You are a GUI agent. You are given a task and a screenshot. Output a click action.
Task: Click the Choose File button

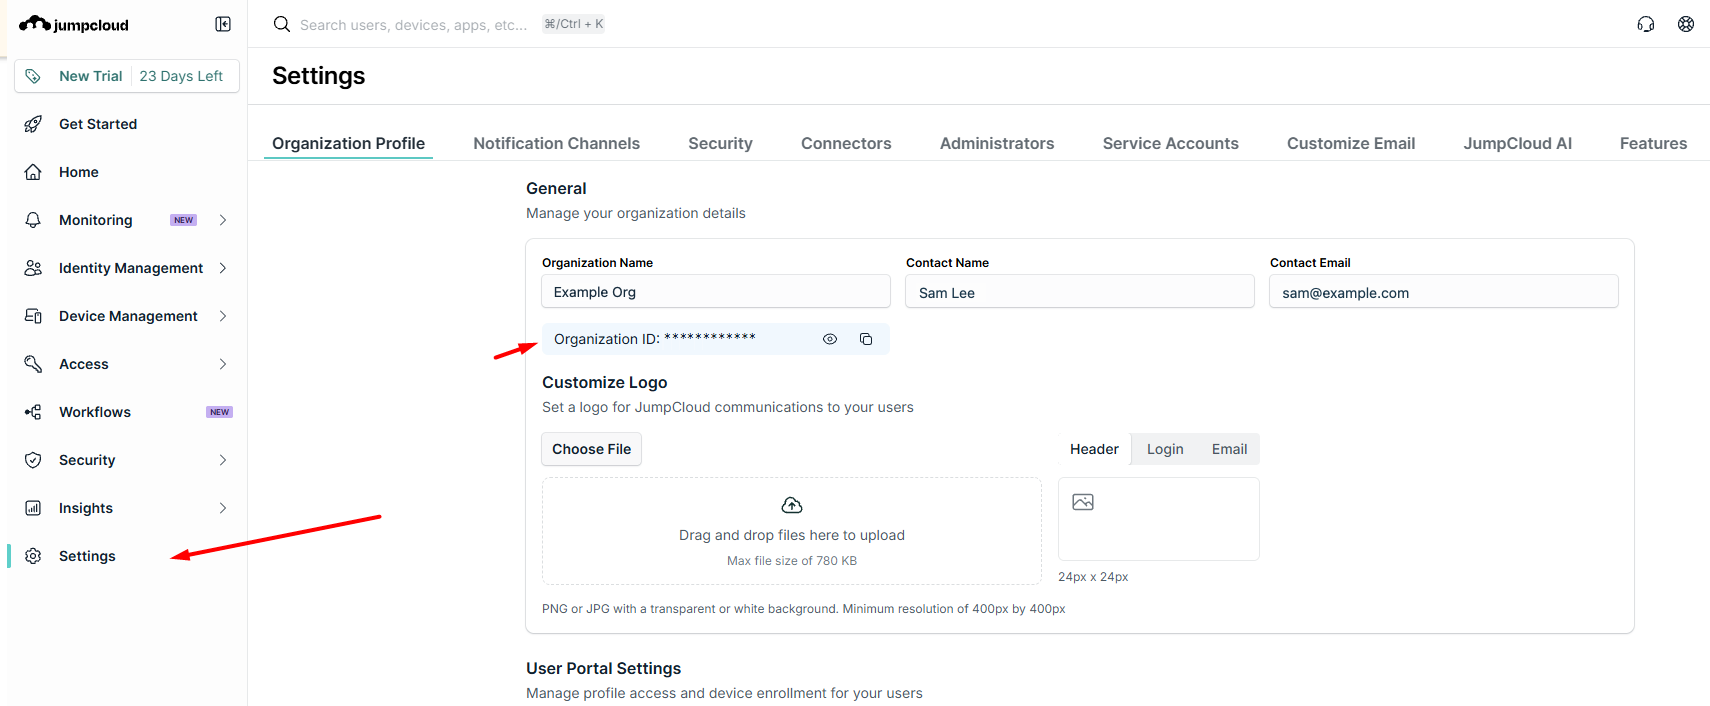[x=592, y=449]
